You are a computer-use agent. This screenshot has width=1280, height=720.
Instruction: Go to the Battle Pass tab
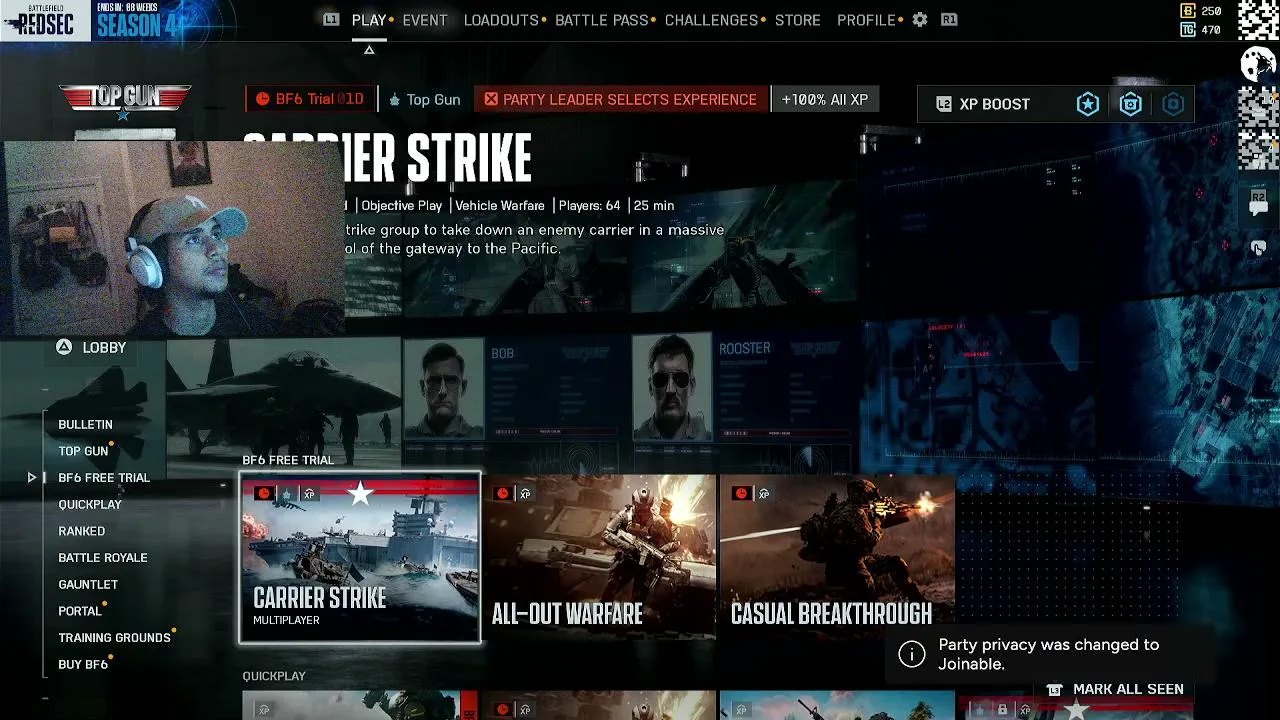602,20
